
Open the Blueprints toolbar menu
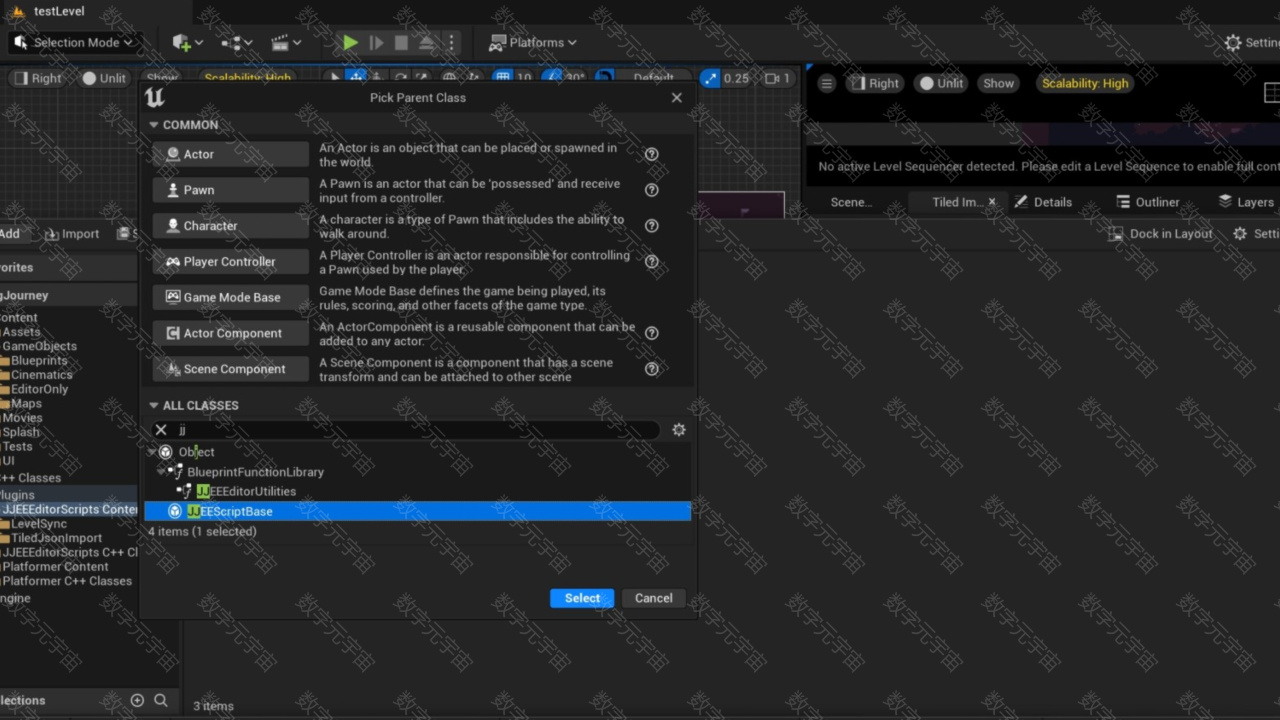coord(236,42)
